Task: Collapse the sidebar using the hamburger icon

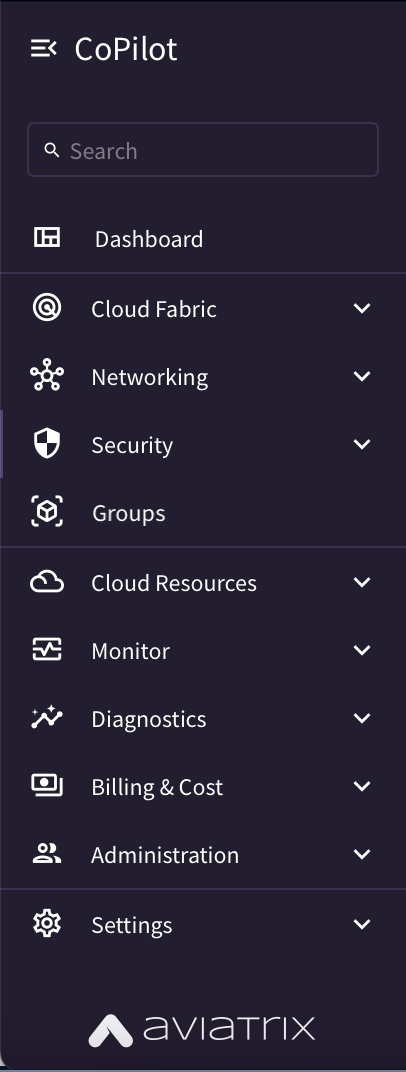Action: [x=44, y=49]
